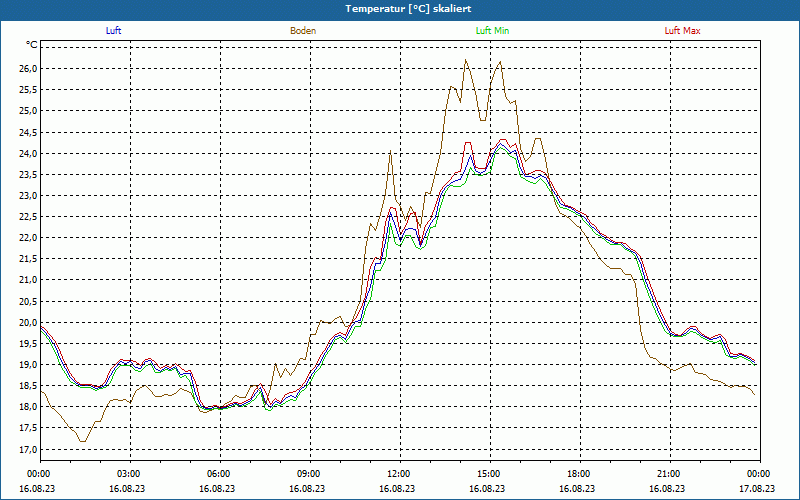Click the date label under 21:00
The height and width of the screenshot is (500, 800).
coord(667,488)
